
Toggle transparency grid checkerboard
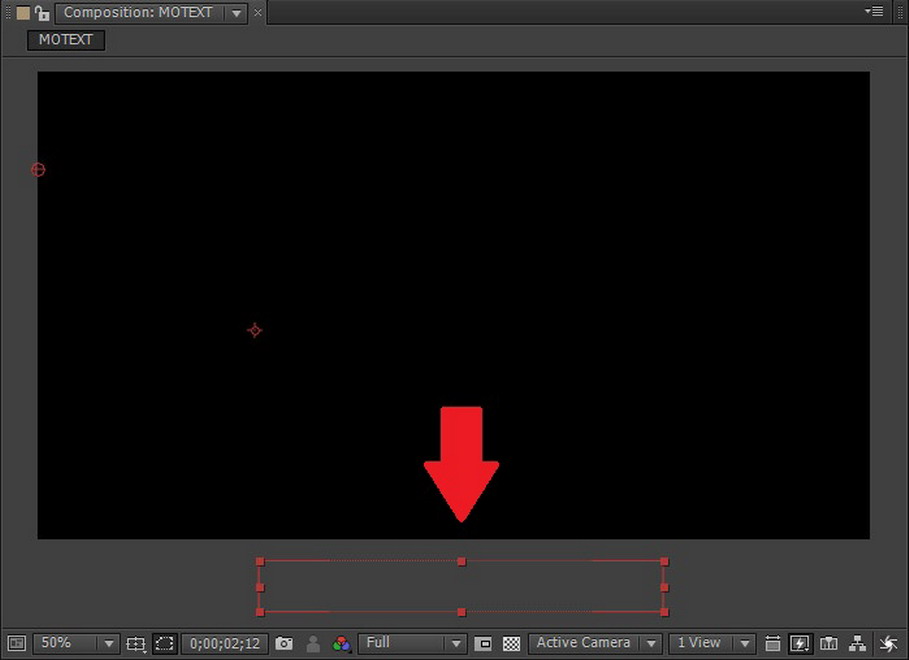tap(511, 644)
